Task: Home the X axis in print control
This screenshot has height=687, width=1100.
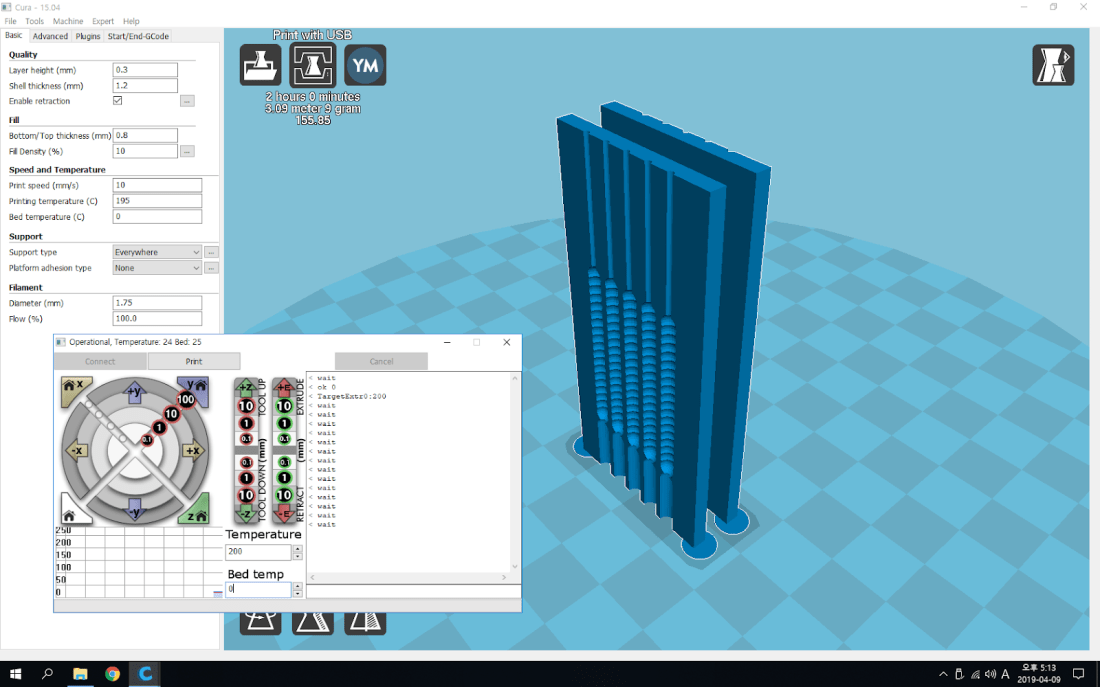Action: tap(76, 391)
